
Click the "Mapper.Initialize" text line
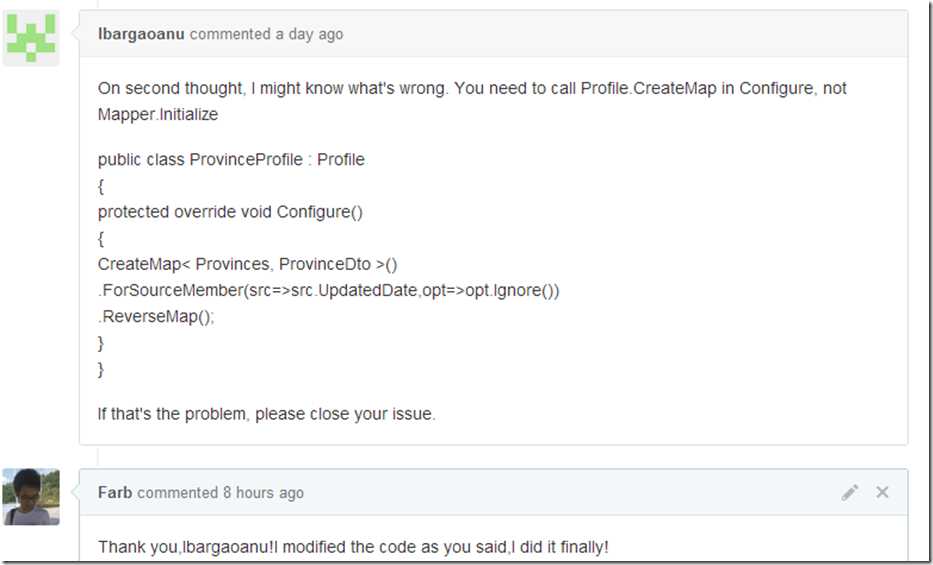[x=158, y=114]
